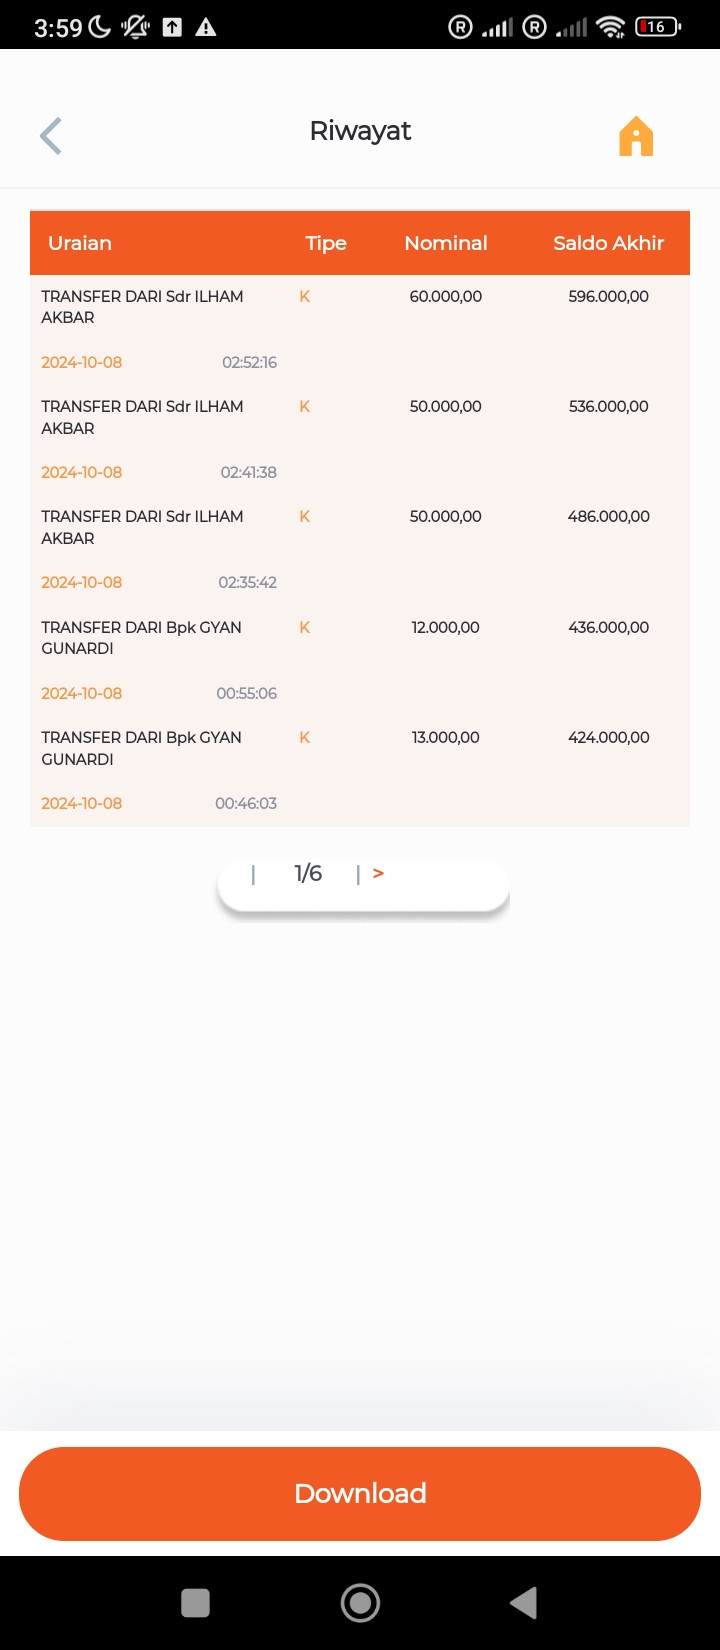Tap the back arrow icon

(51, 136)
